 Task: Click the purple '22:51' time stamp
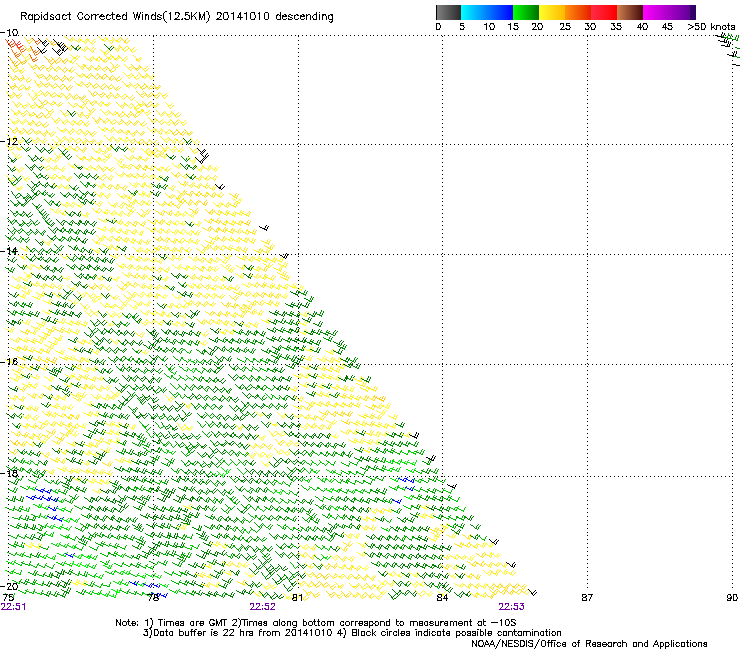(14, 607)
